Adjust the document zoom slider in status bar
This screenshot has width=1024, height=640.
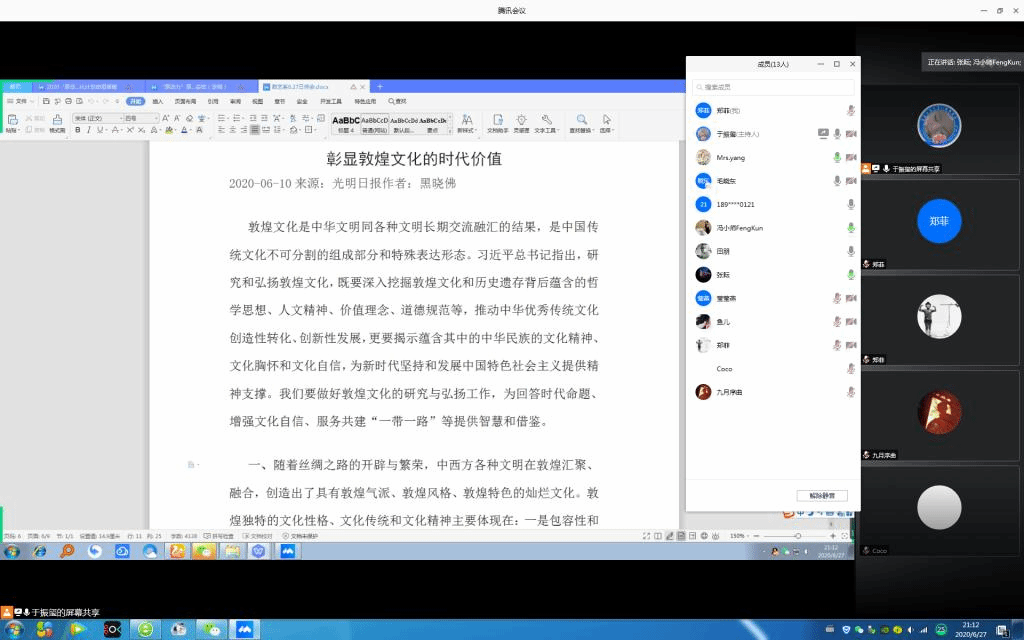point(798,536)
